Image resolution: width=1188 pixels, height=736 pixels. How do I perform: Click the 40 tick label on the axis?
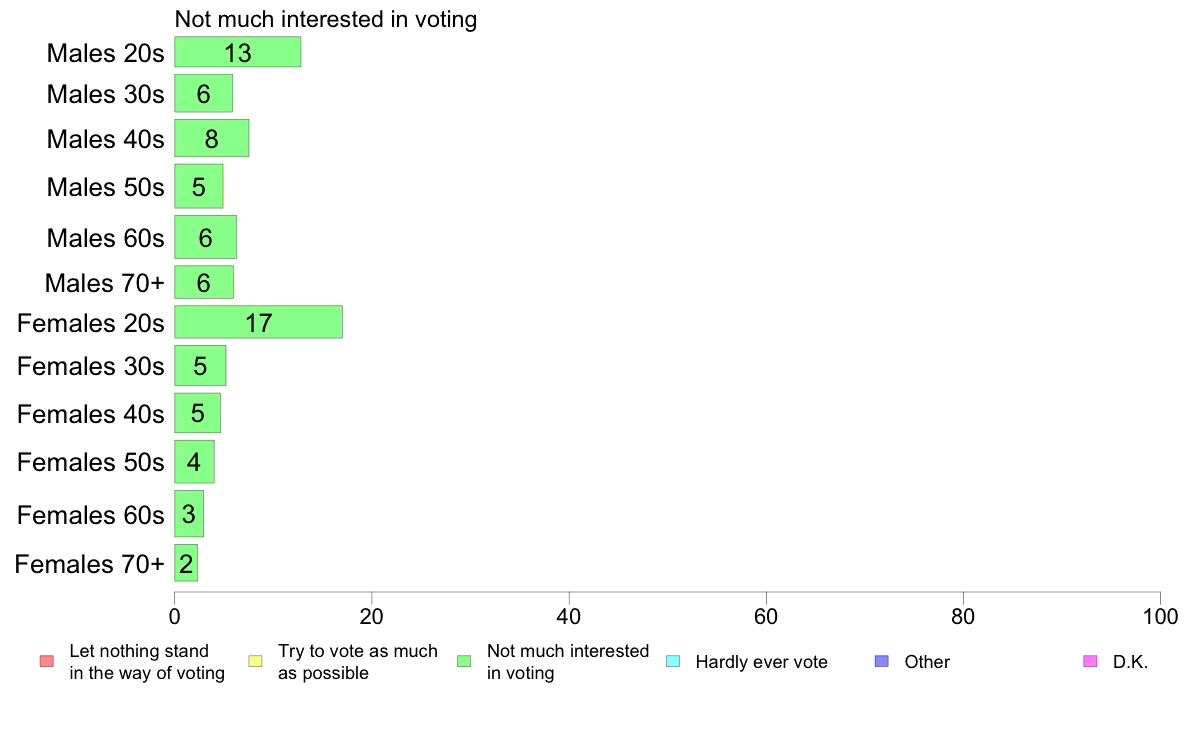[569, 617]
